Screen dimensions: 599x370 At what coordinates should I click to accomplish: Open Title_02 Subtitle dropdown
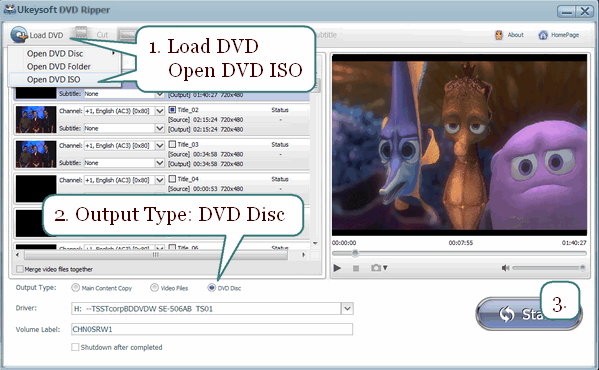point(160,128)
